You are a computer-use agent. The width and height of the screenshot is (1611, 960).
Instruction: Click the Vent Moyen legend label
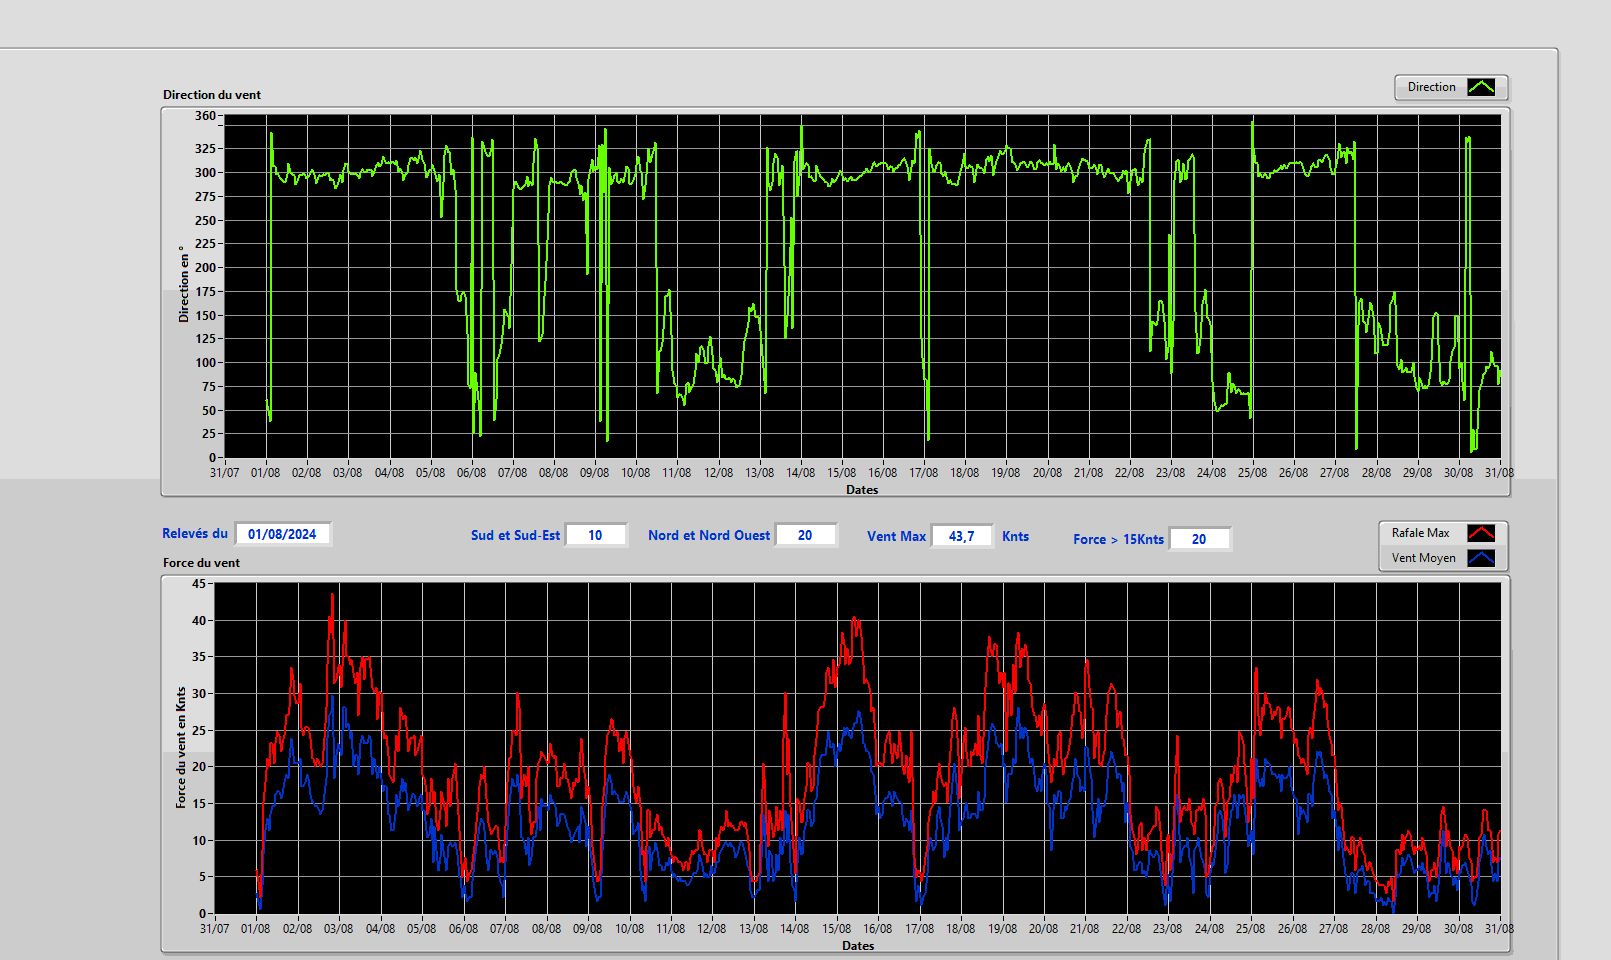1423,558
